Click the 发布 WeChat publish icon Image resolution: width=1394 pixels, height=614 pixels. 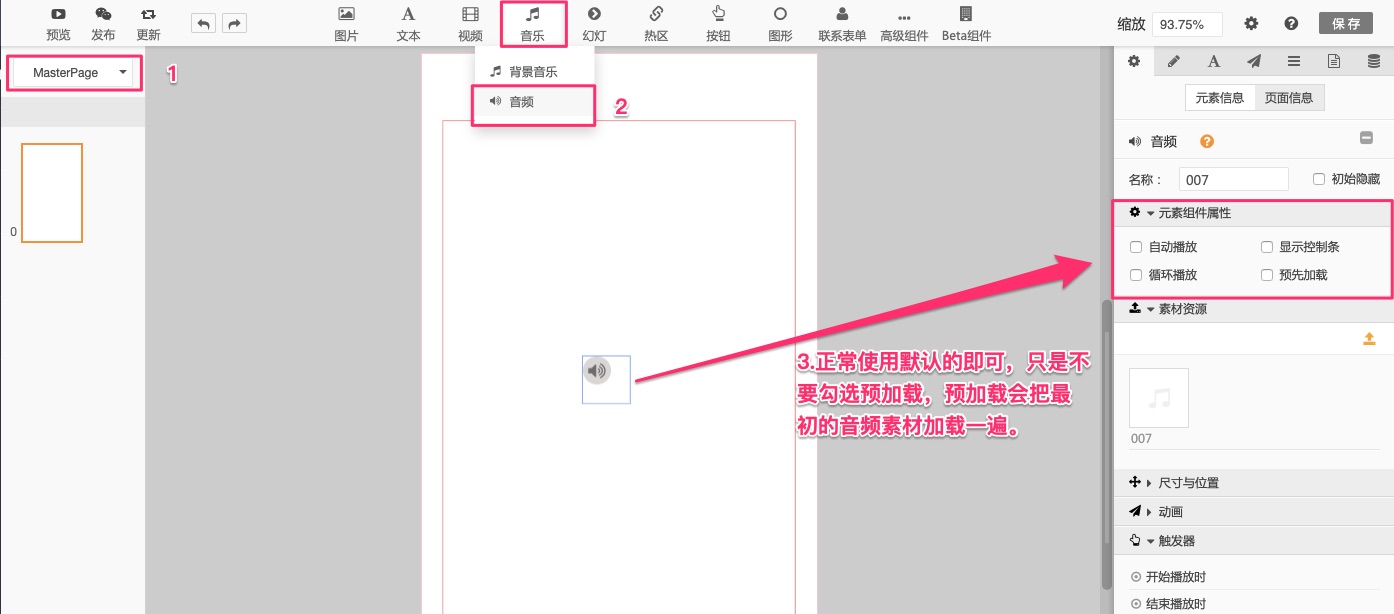point(103,15)
